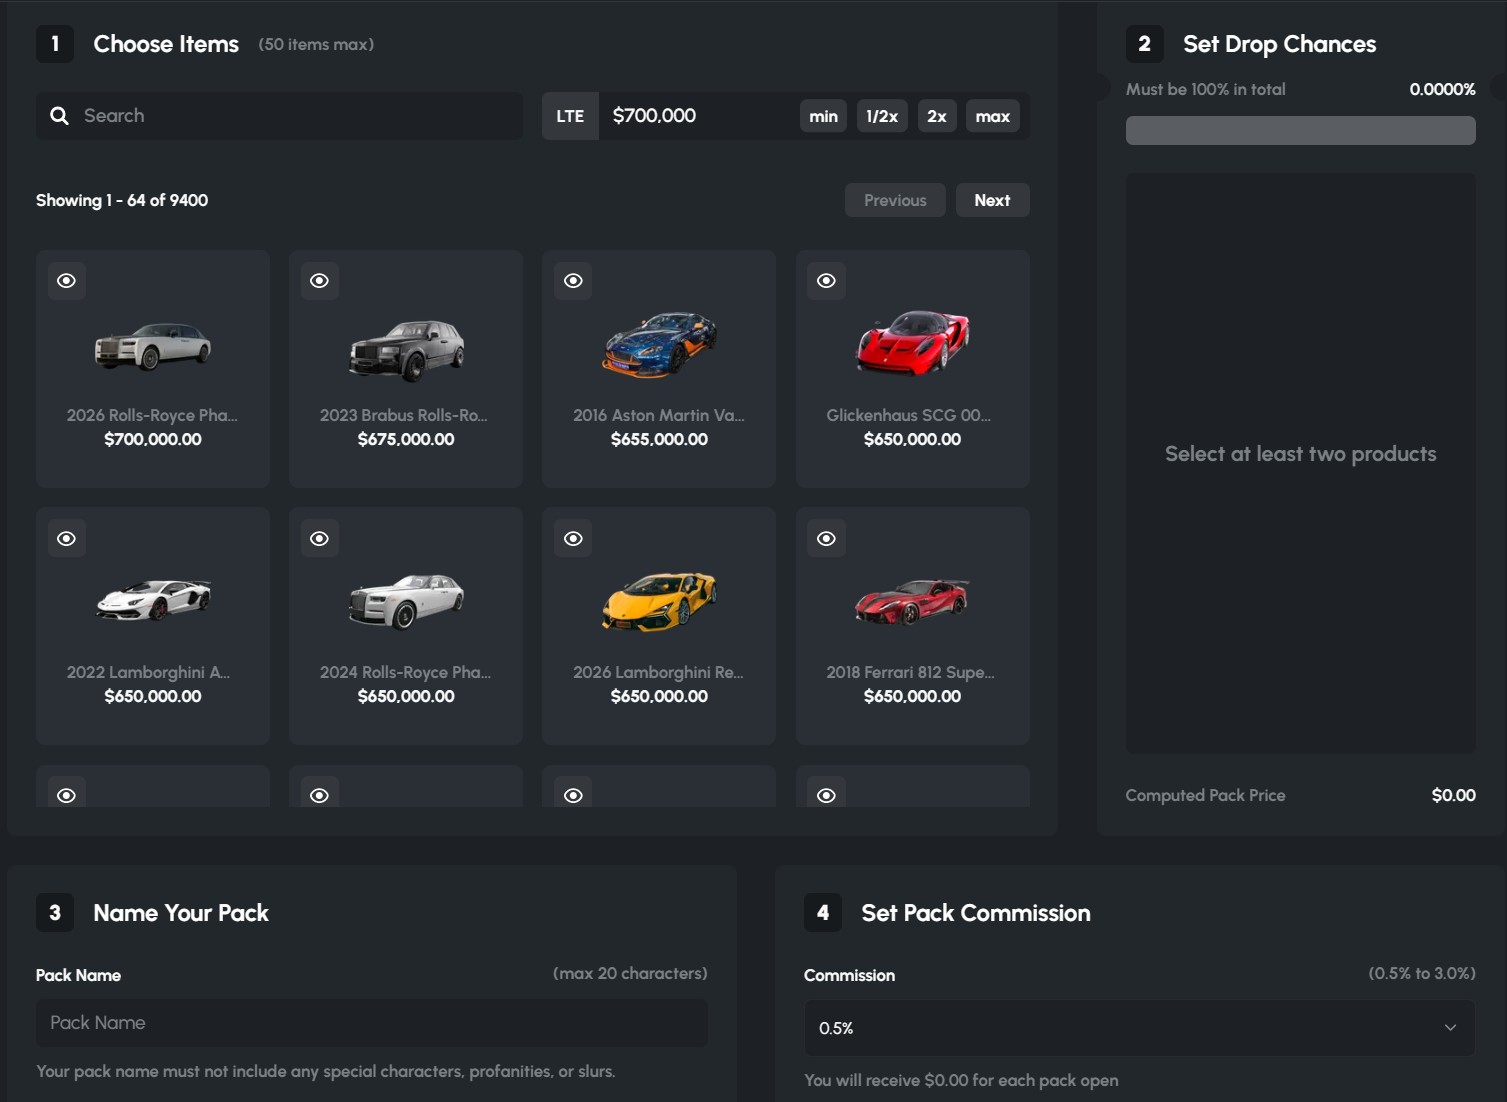Click the Choose Items step heading
This screenshot has height=1102, width=1507.
166,44
